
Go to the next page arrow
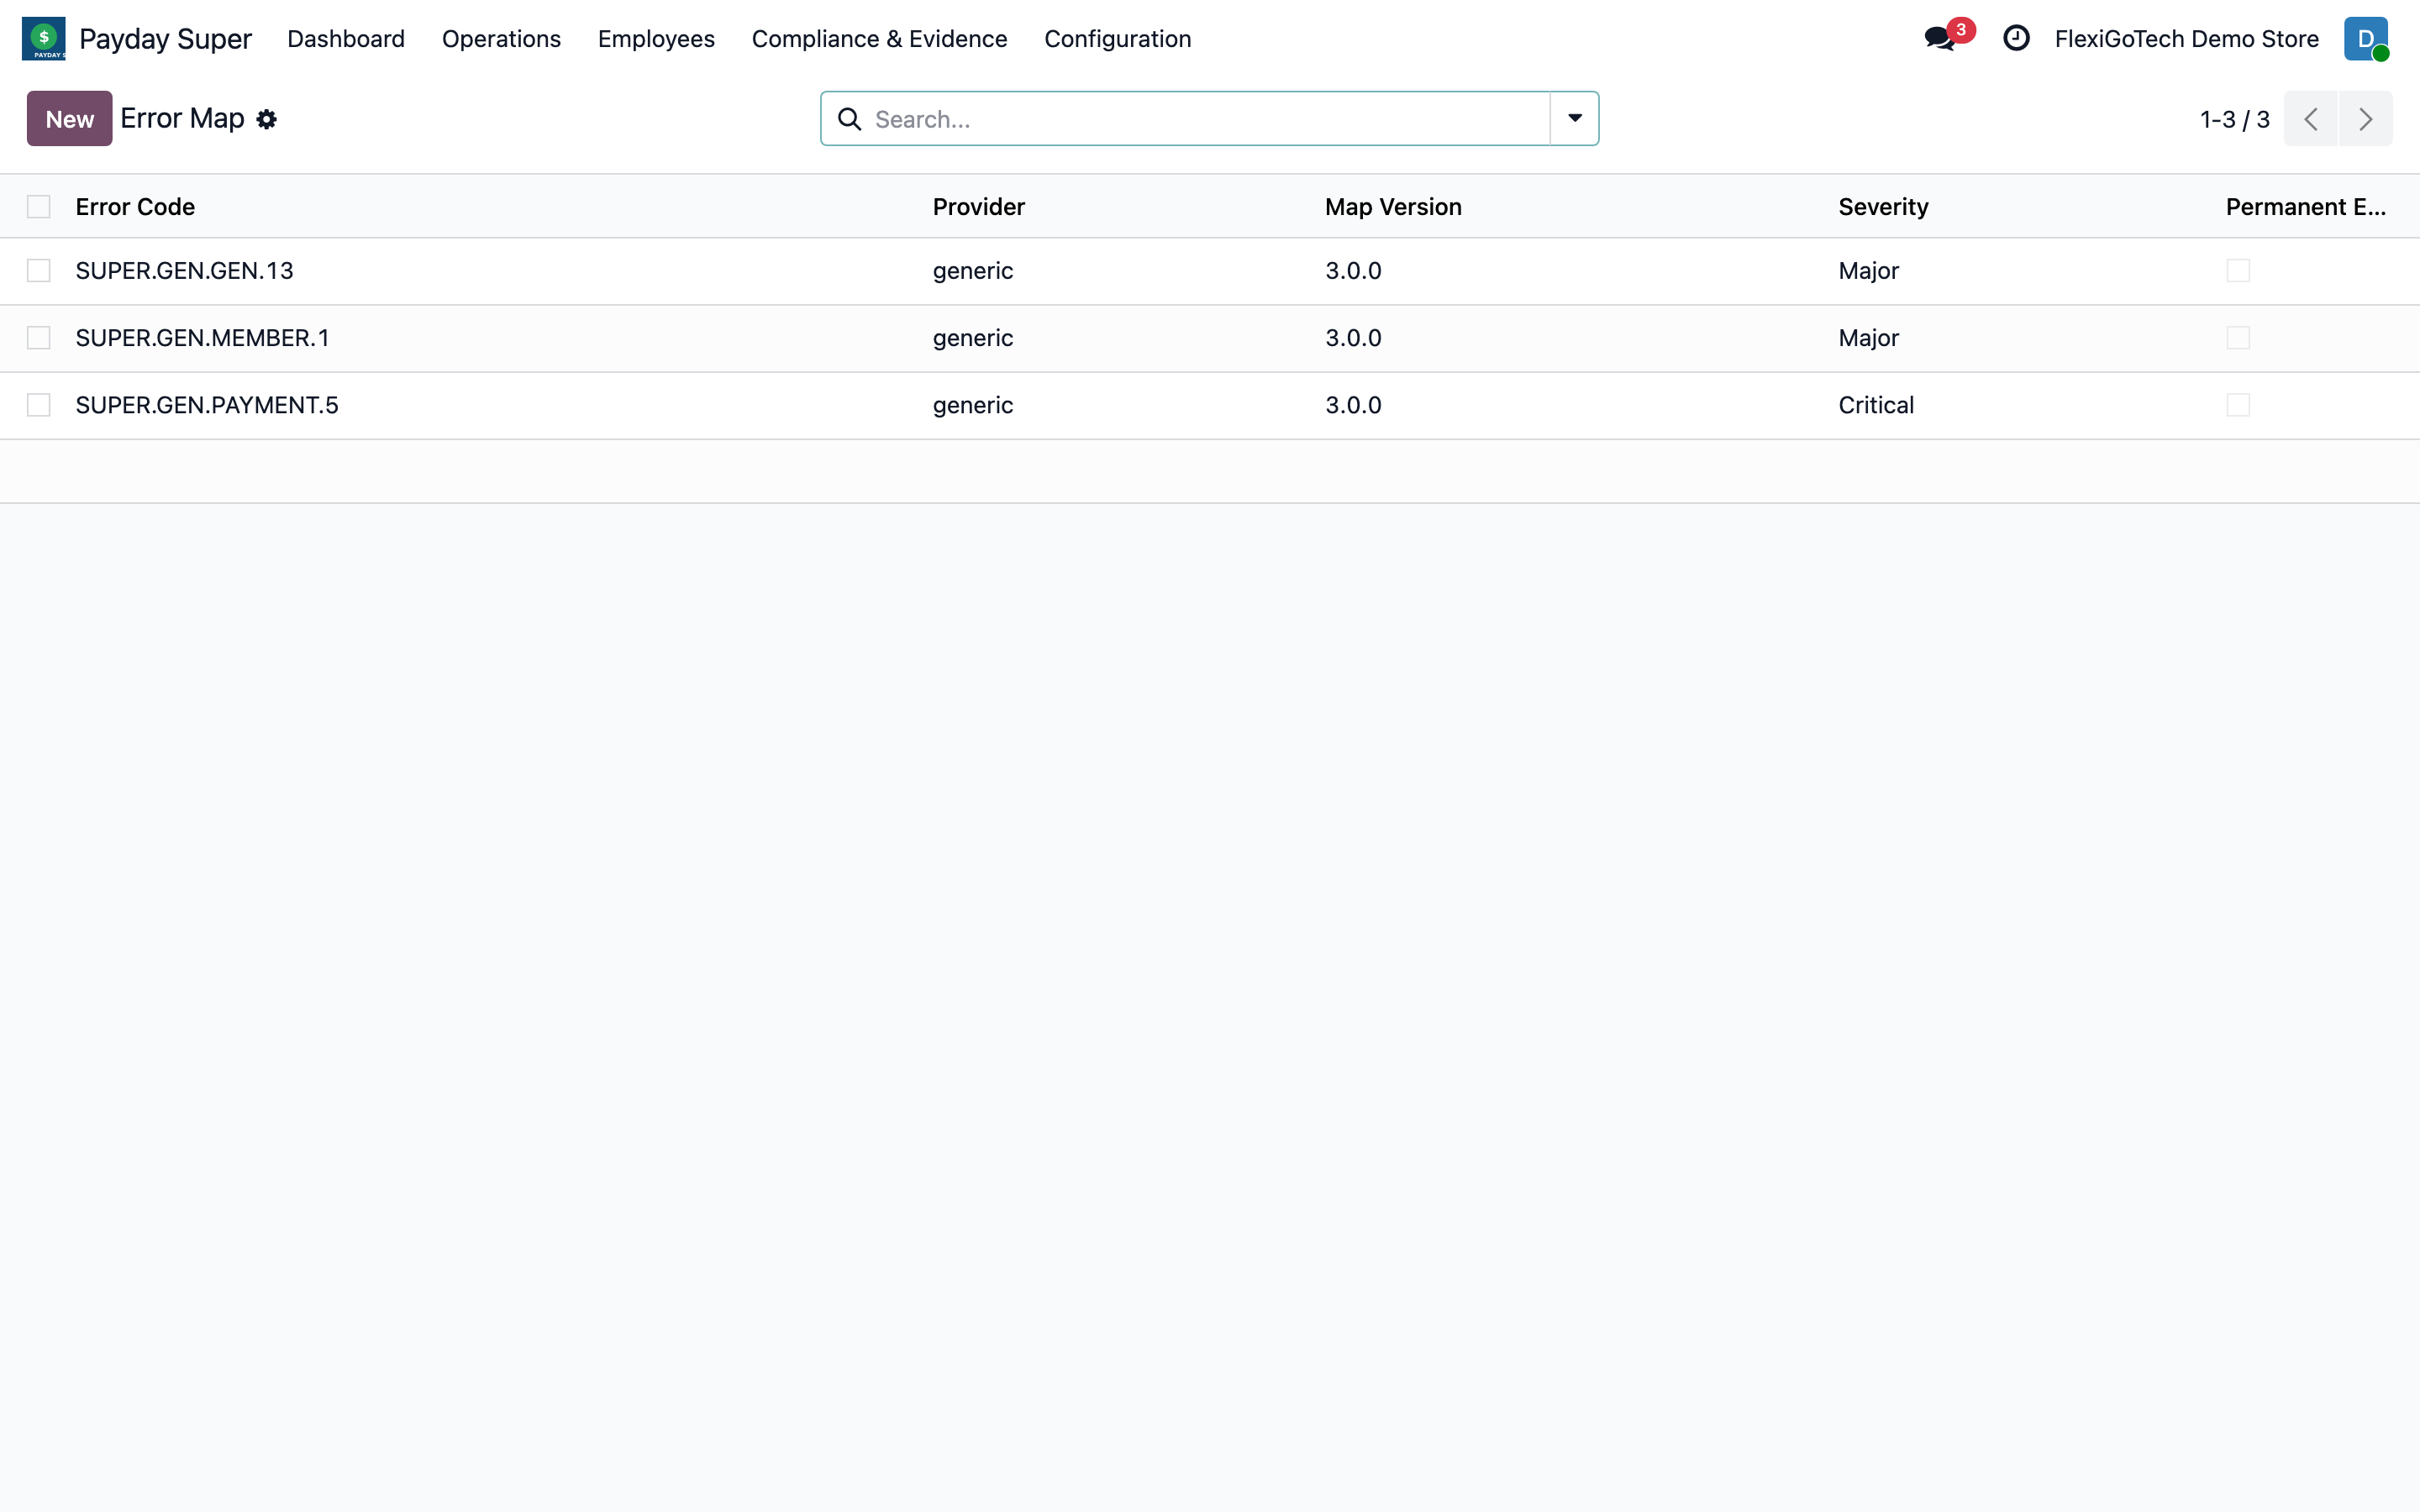click(2366, 119)
